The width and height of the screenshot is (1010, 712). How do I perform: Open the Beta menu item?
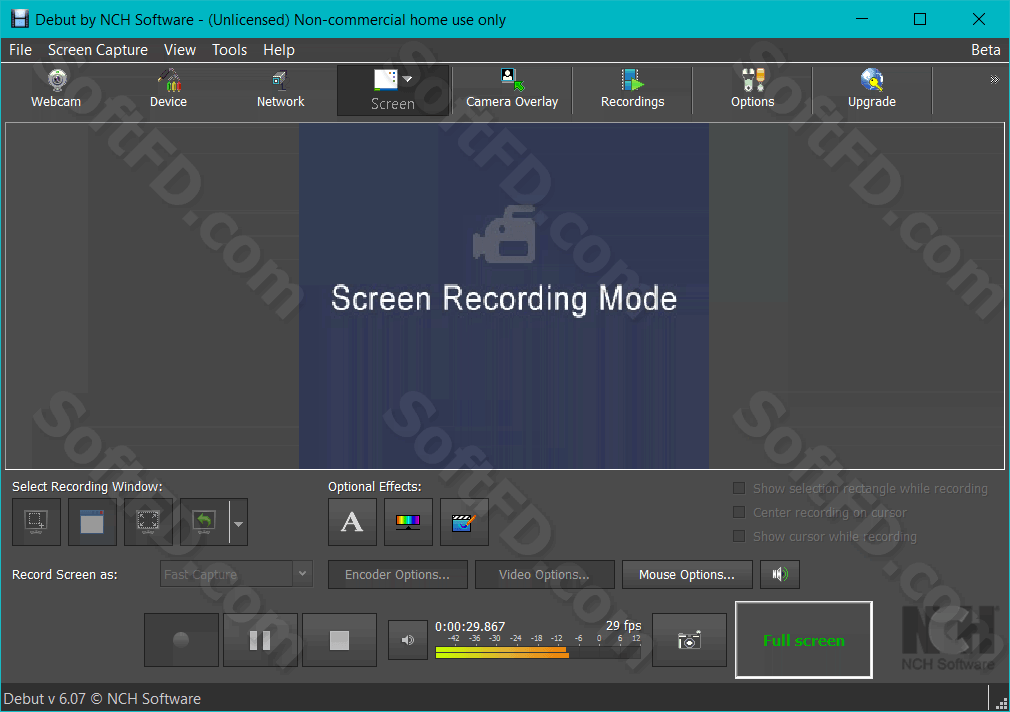[986, 50]
